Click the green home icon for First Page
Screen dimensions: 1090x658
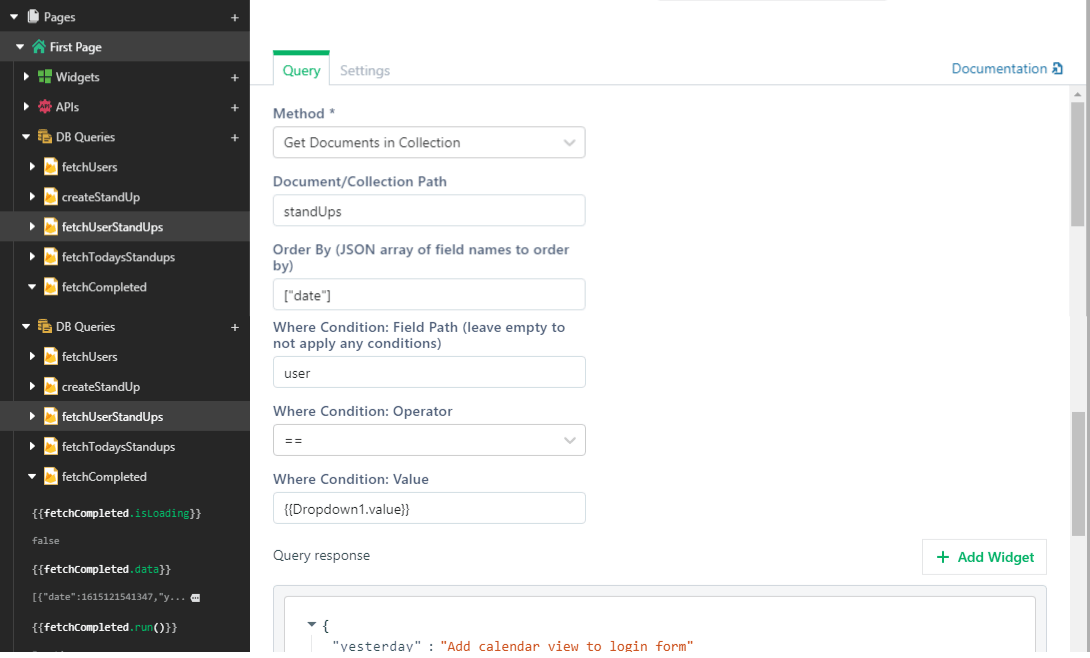coord(39,47)
